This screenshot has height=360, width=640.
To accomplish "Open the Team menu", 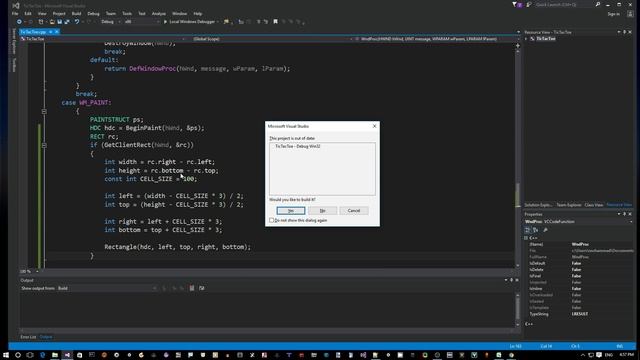I will pyautogui.click(x=111, y=13).
